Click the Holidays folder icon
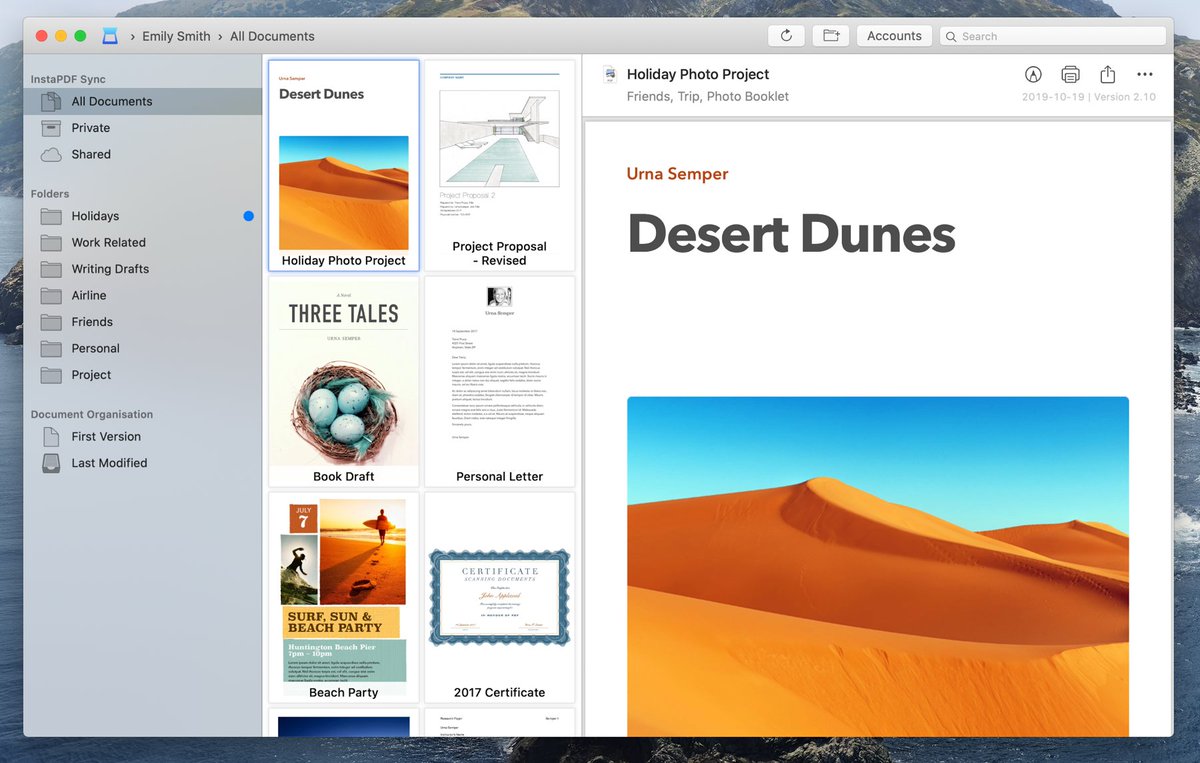 pos(51,216)
